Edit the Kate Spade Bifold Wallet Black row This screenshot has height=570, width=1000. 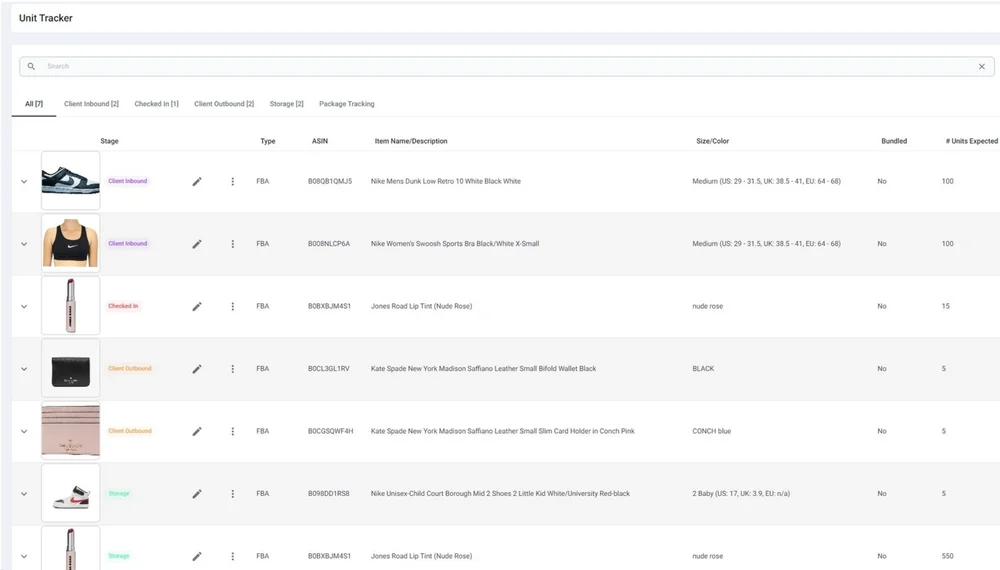point(197,369)
